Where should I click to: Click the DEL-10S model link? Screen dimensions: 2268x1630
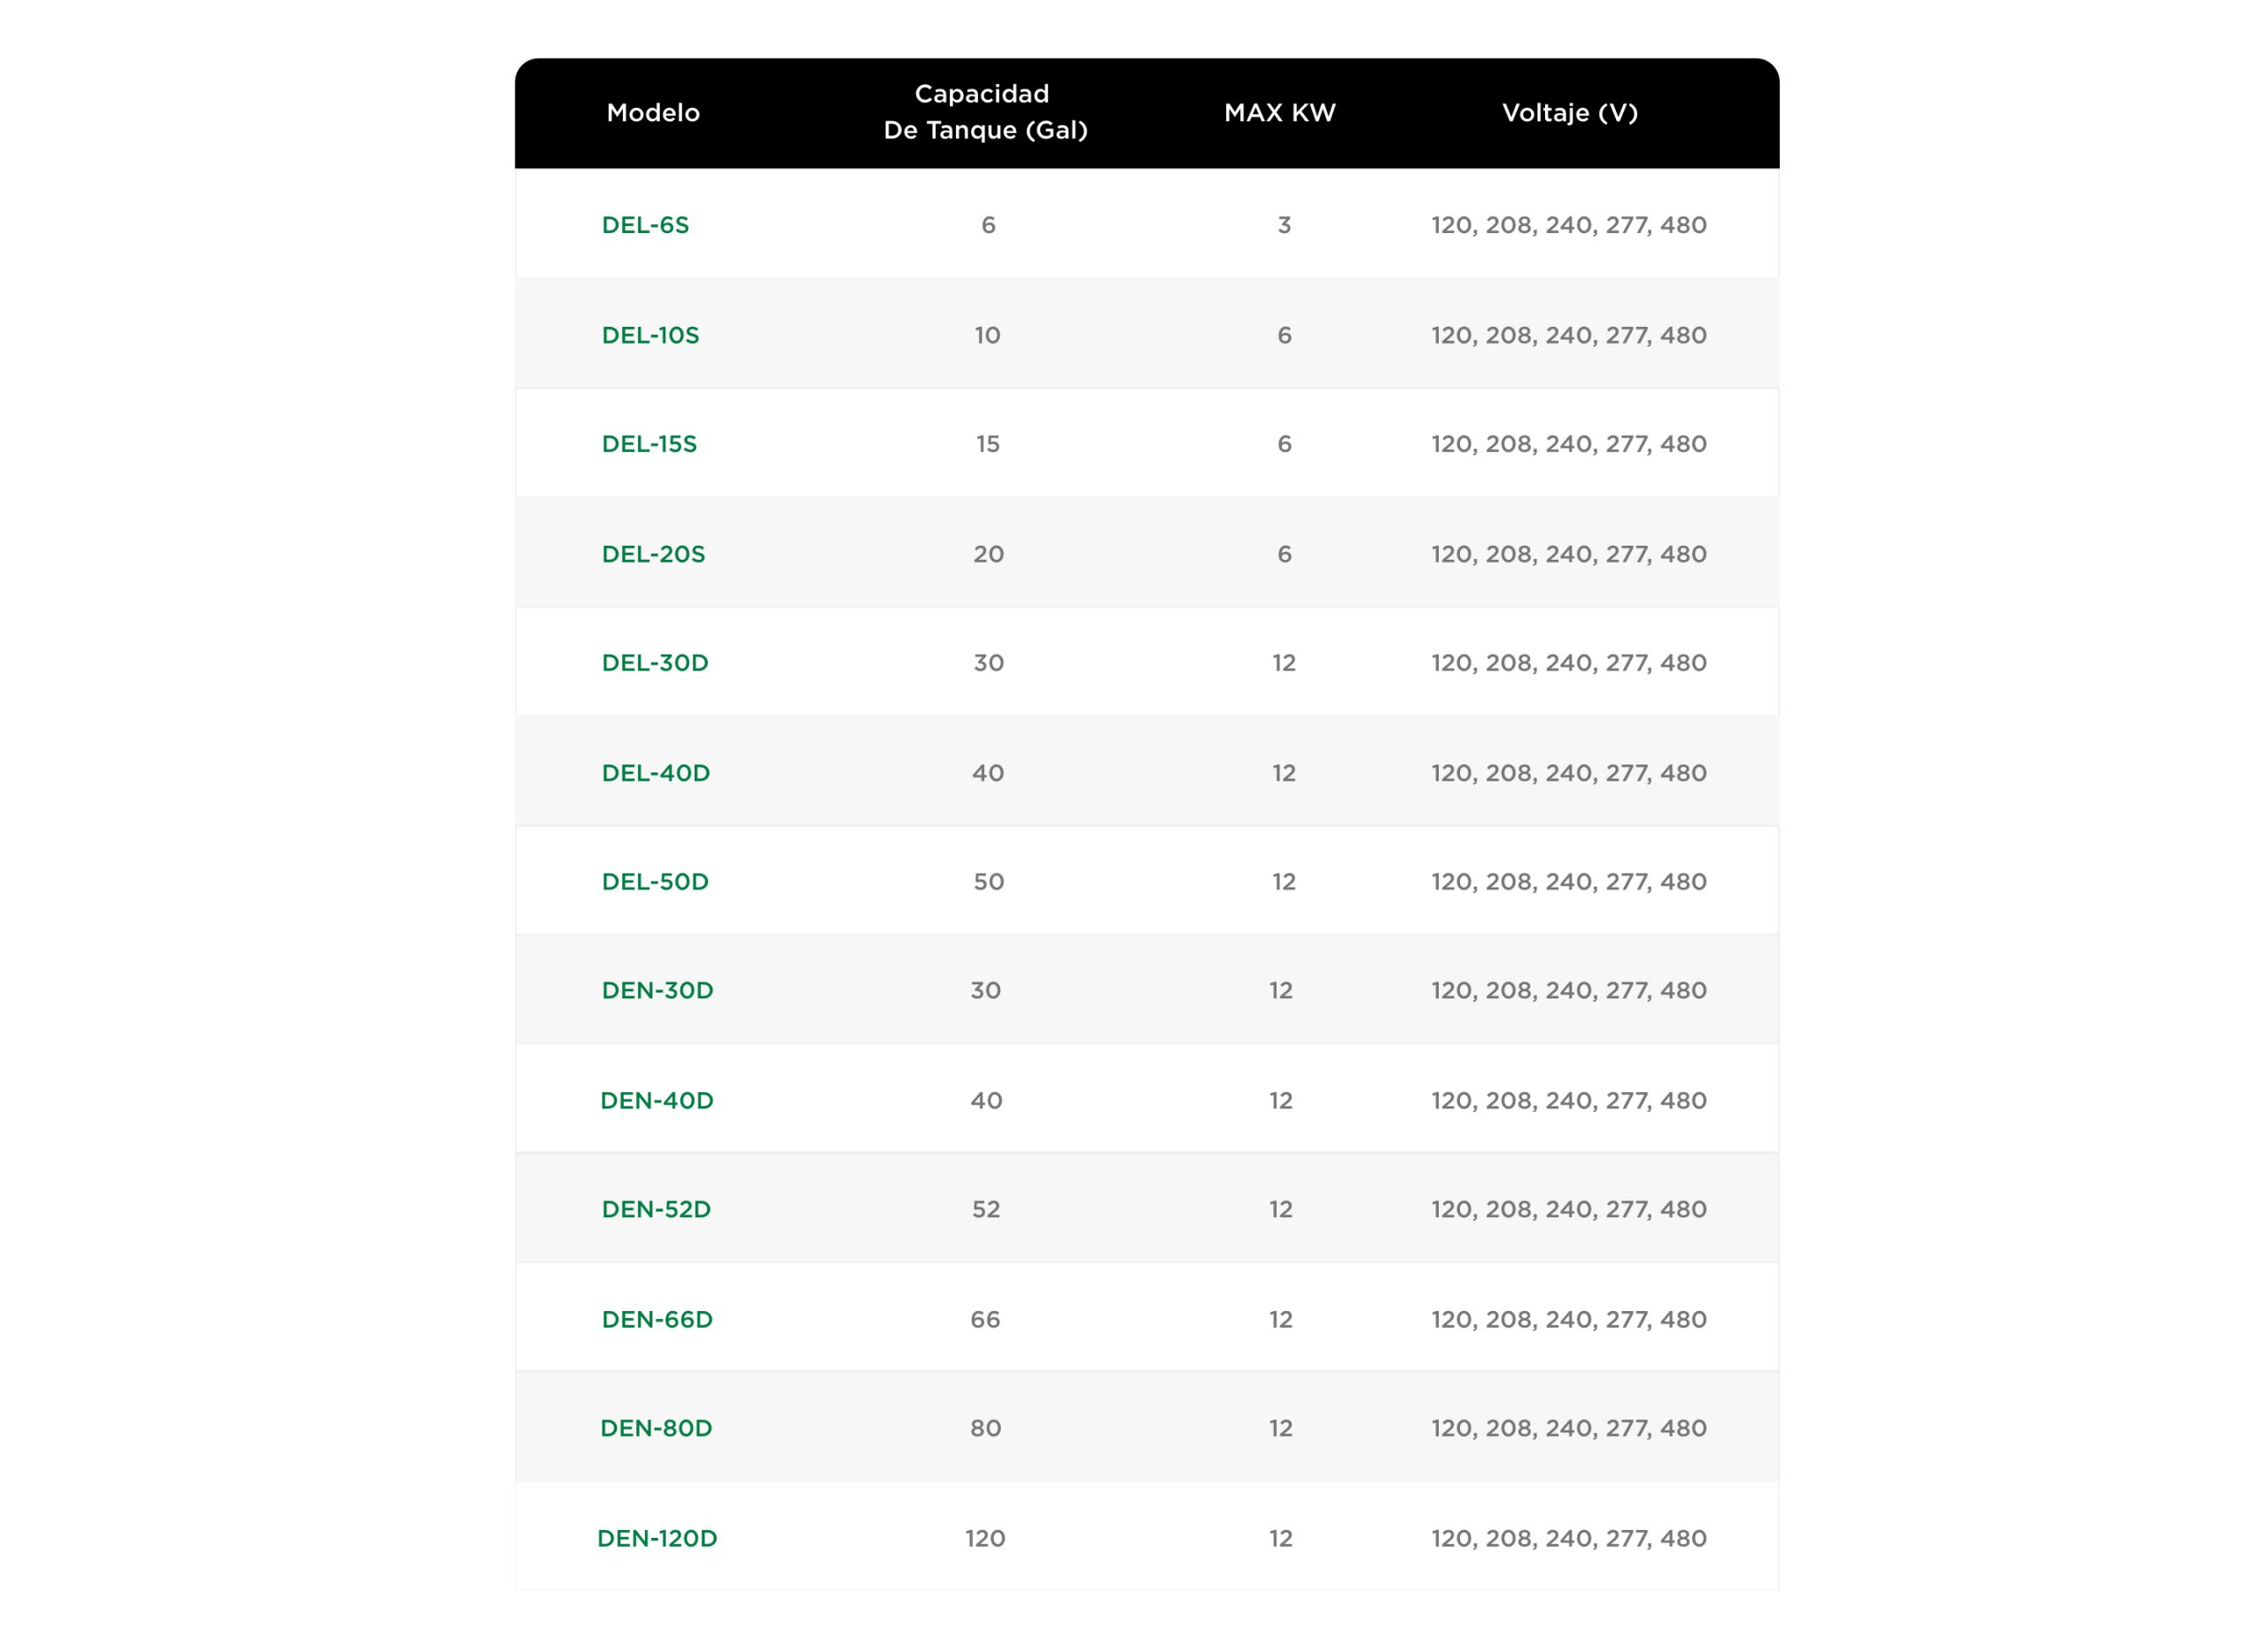[650, 335]
